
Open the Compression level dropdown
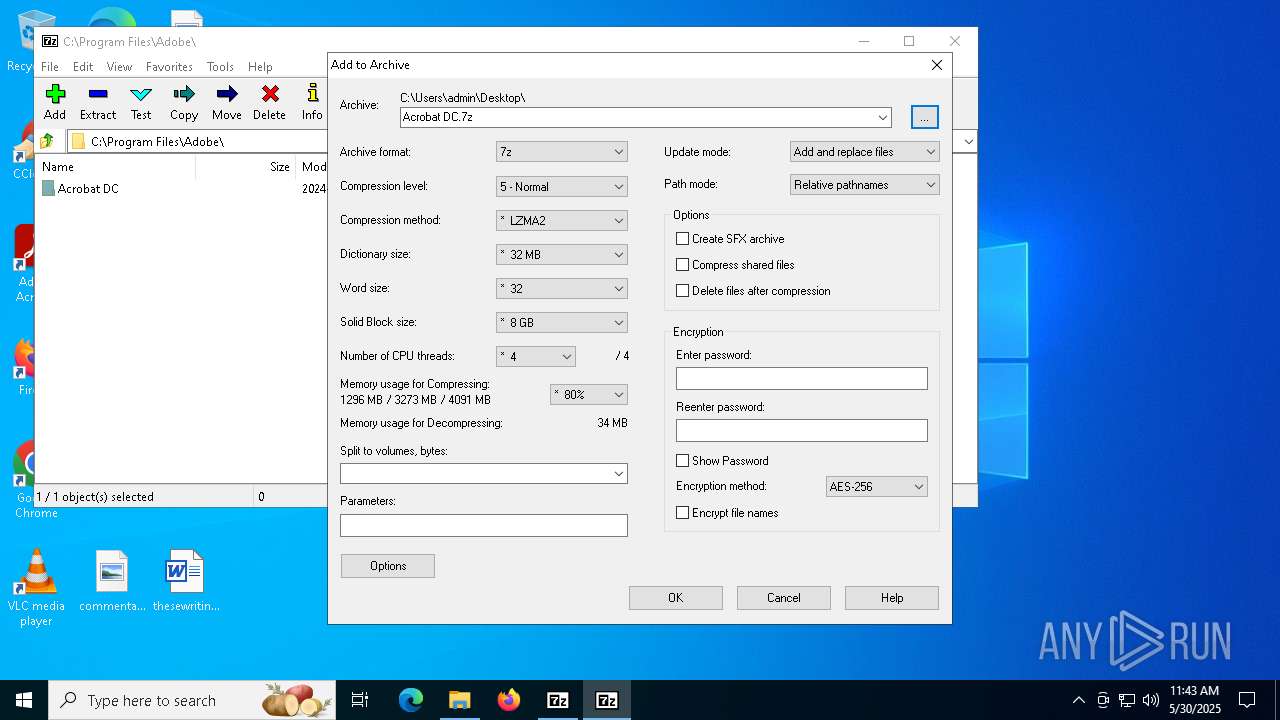click(x=562, y=186)
